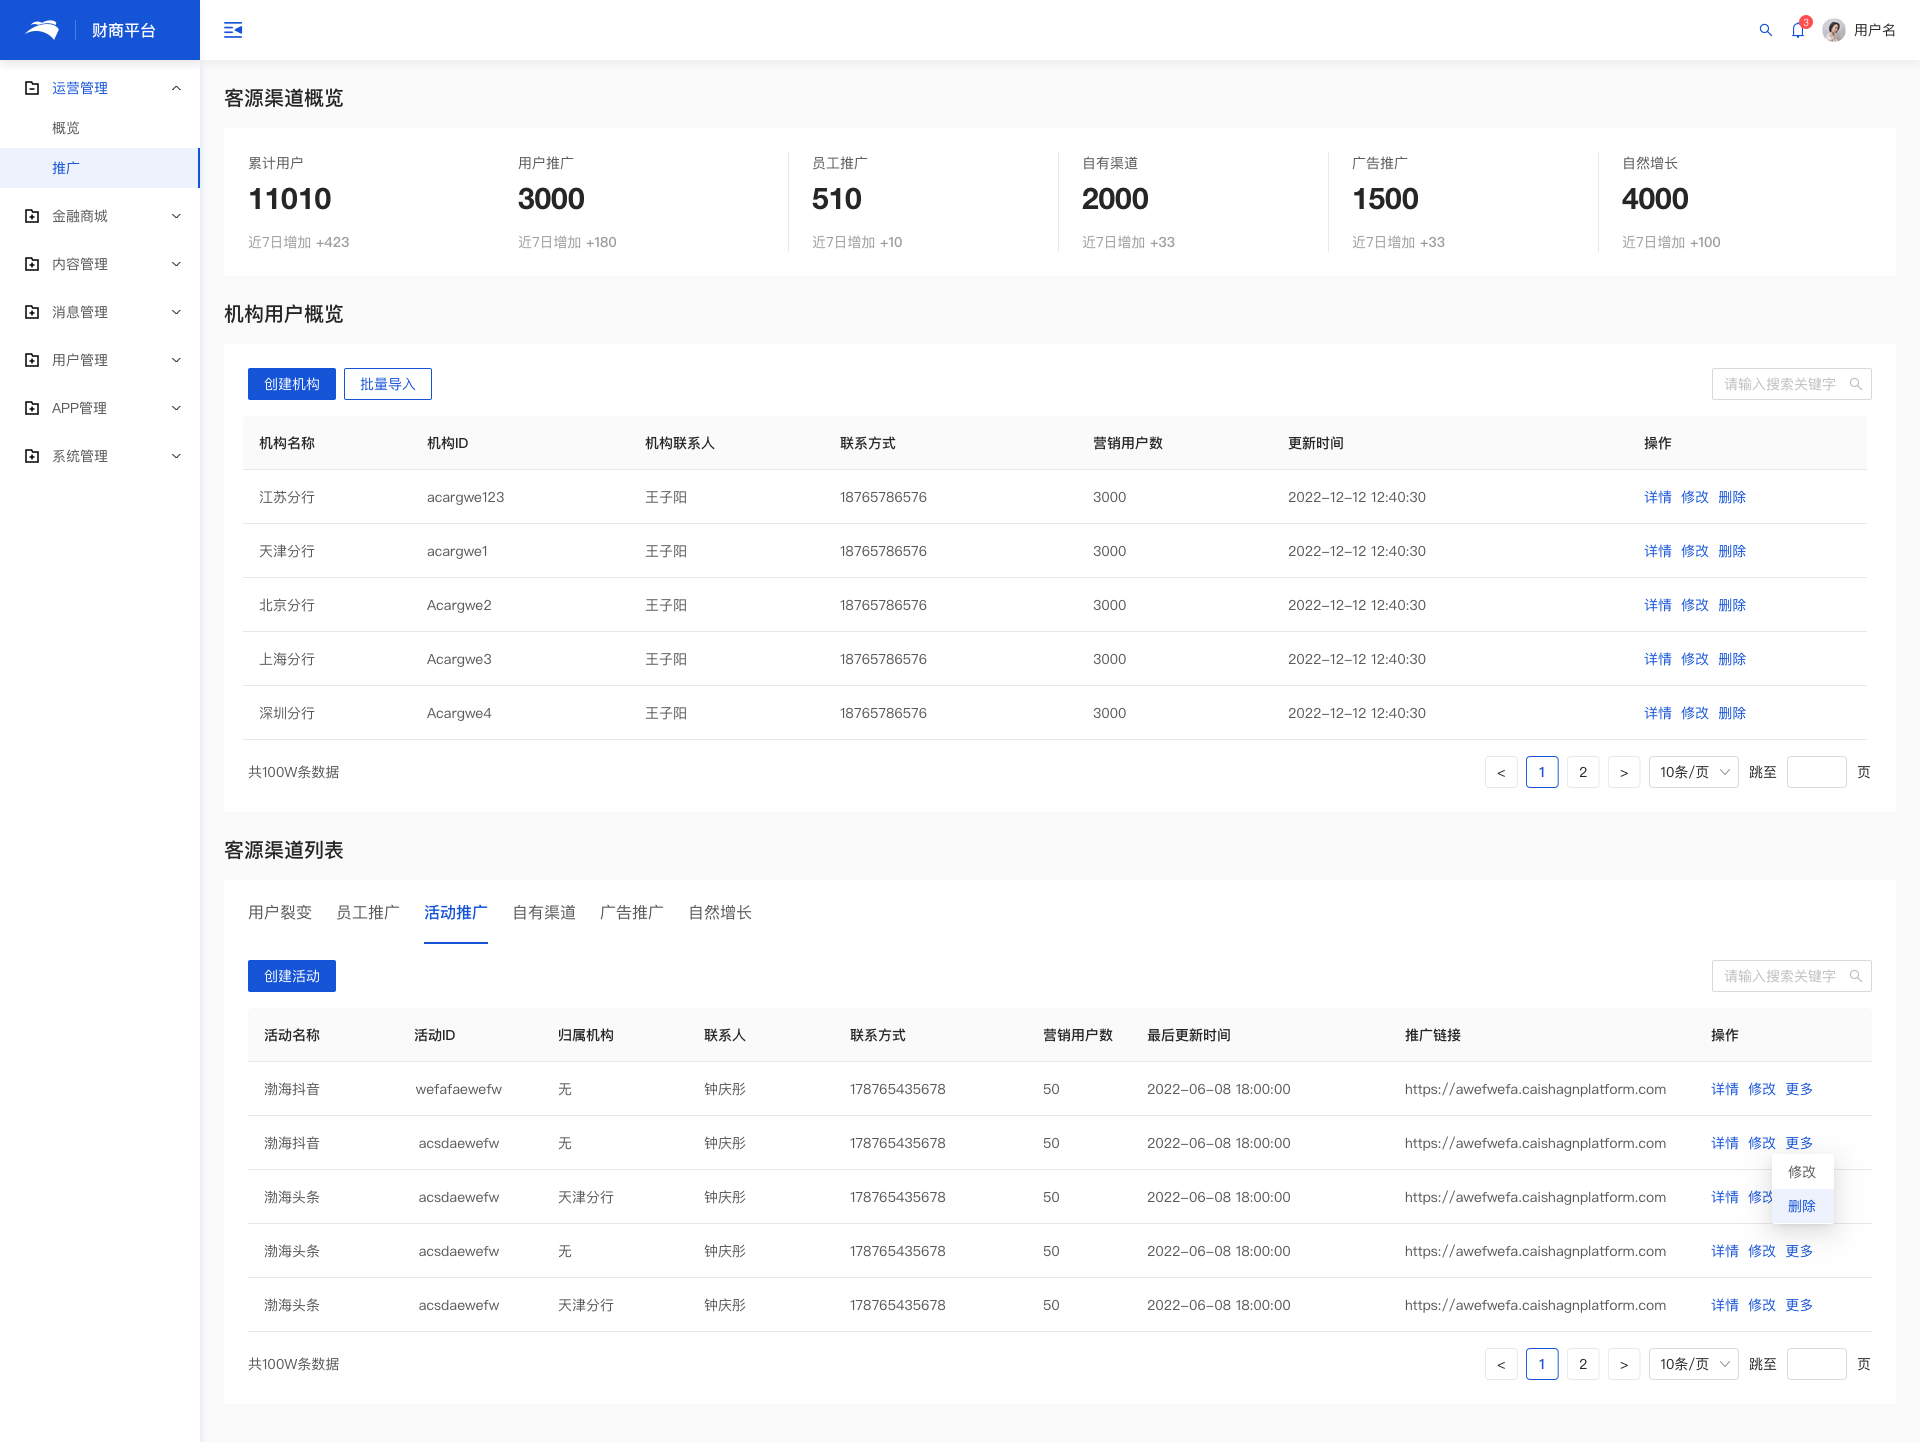Click the 用户名 label in header

point(1875,30)
